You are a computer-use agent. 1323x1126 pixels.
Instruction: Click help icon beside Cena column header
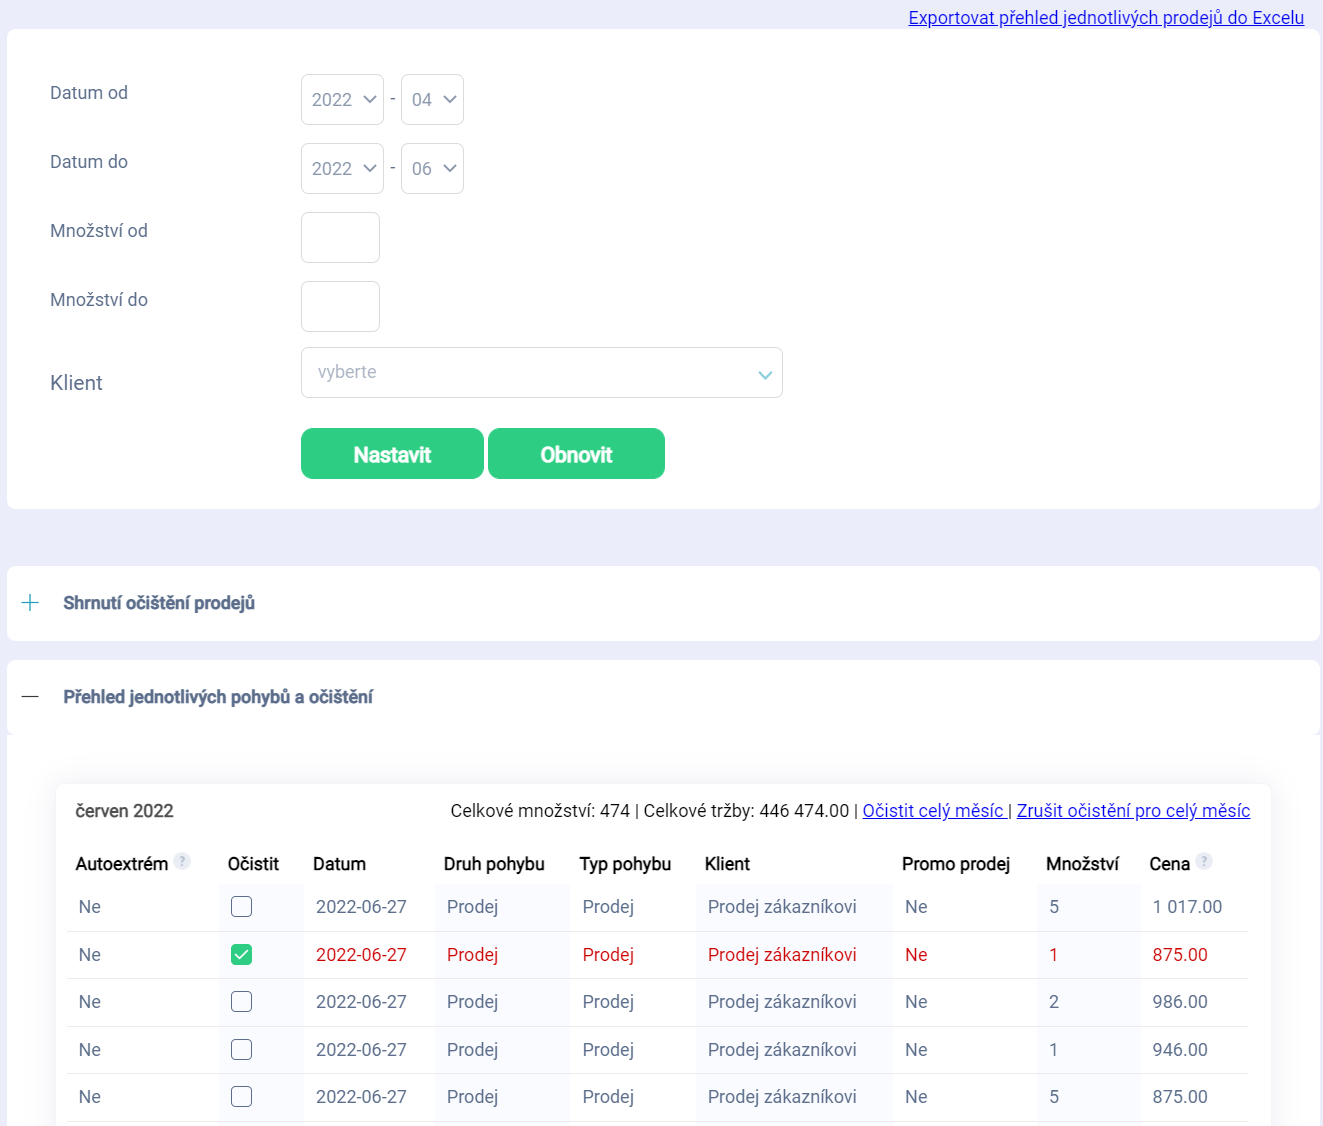[1204, 861]
